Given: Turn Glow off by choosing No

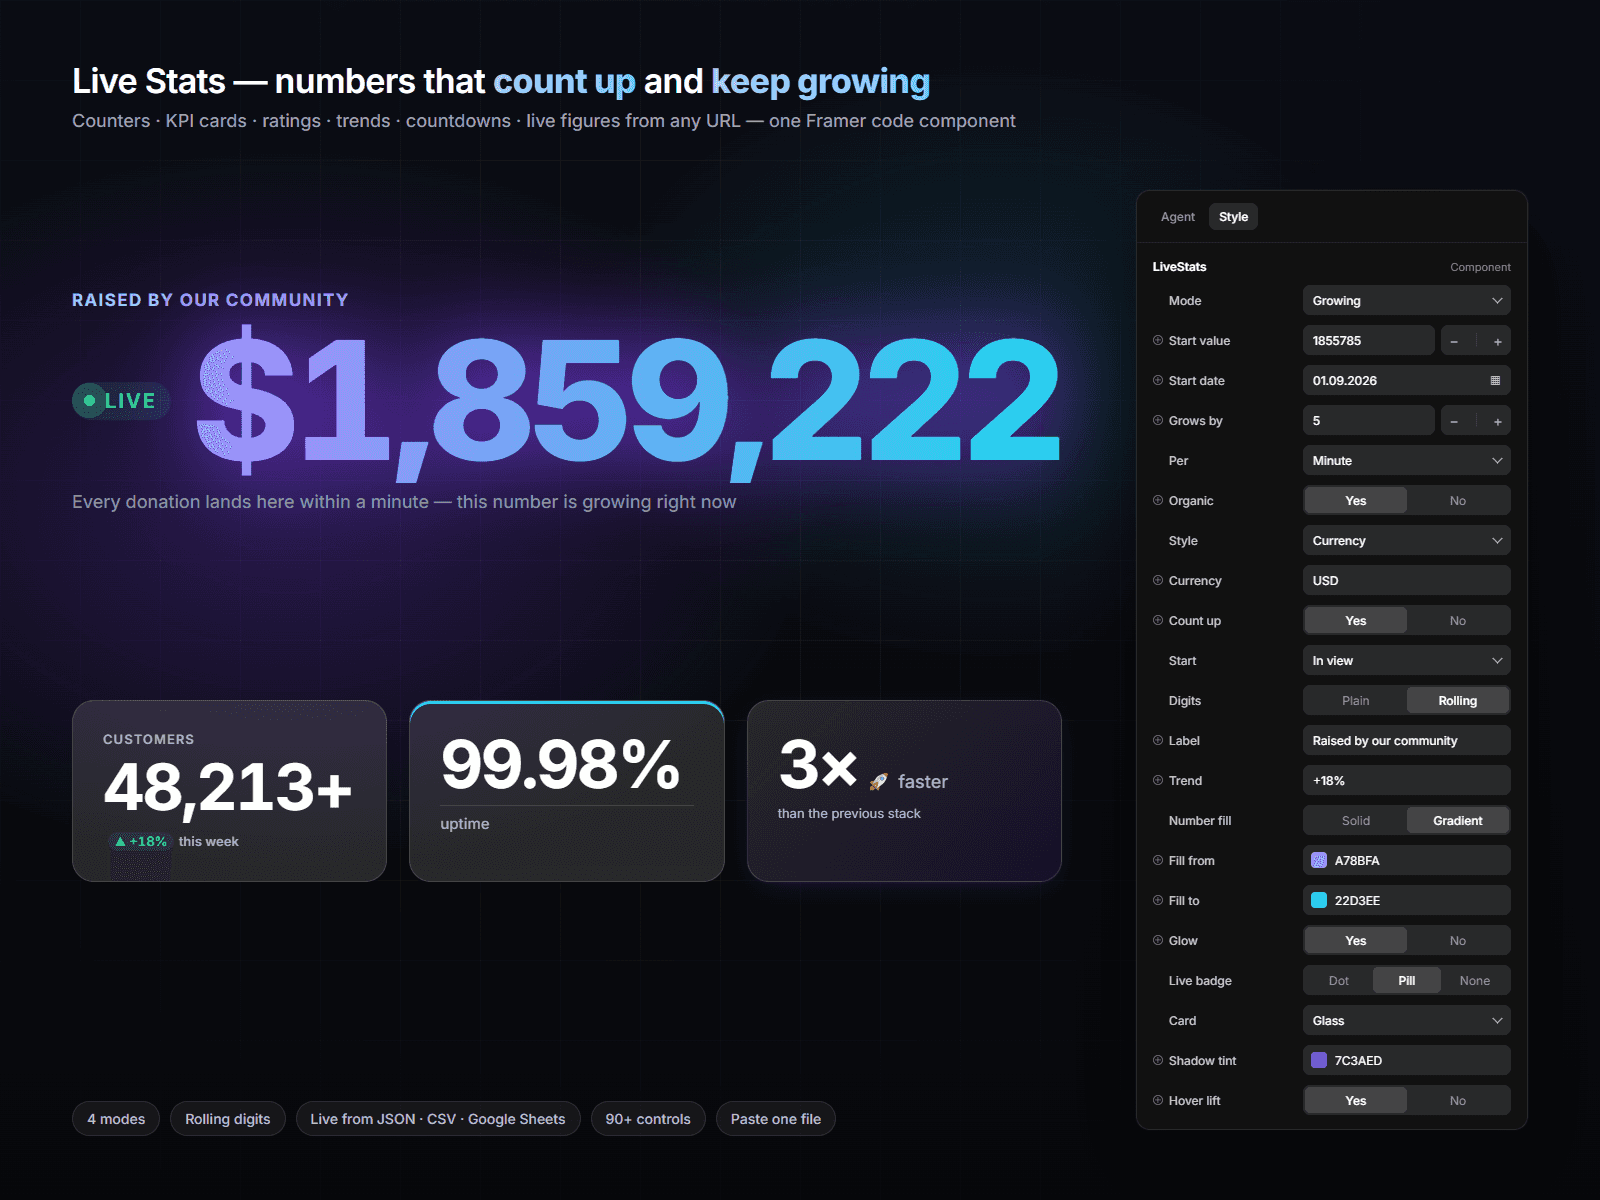Looking at the screenshot, I should 1458,941.
